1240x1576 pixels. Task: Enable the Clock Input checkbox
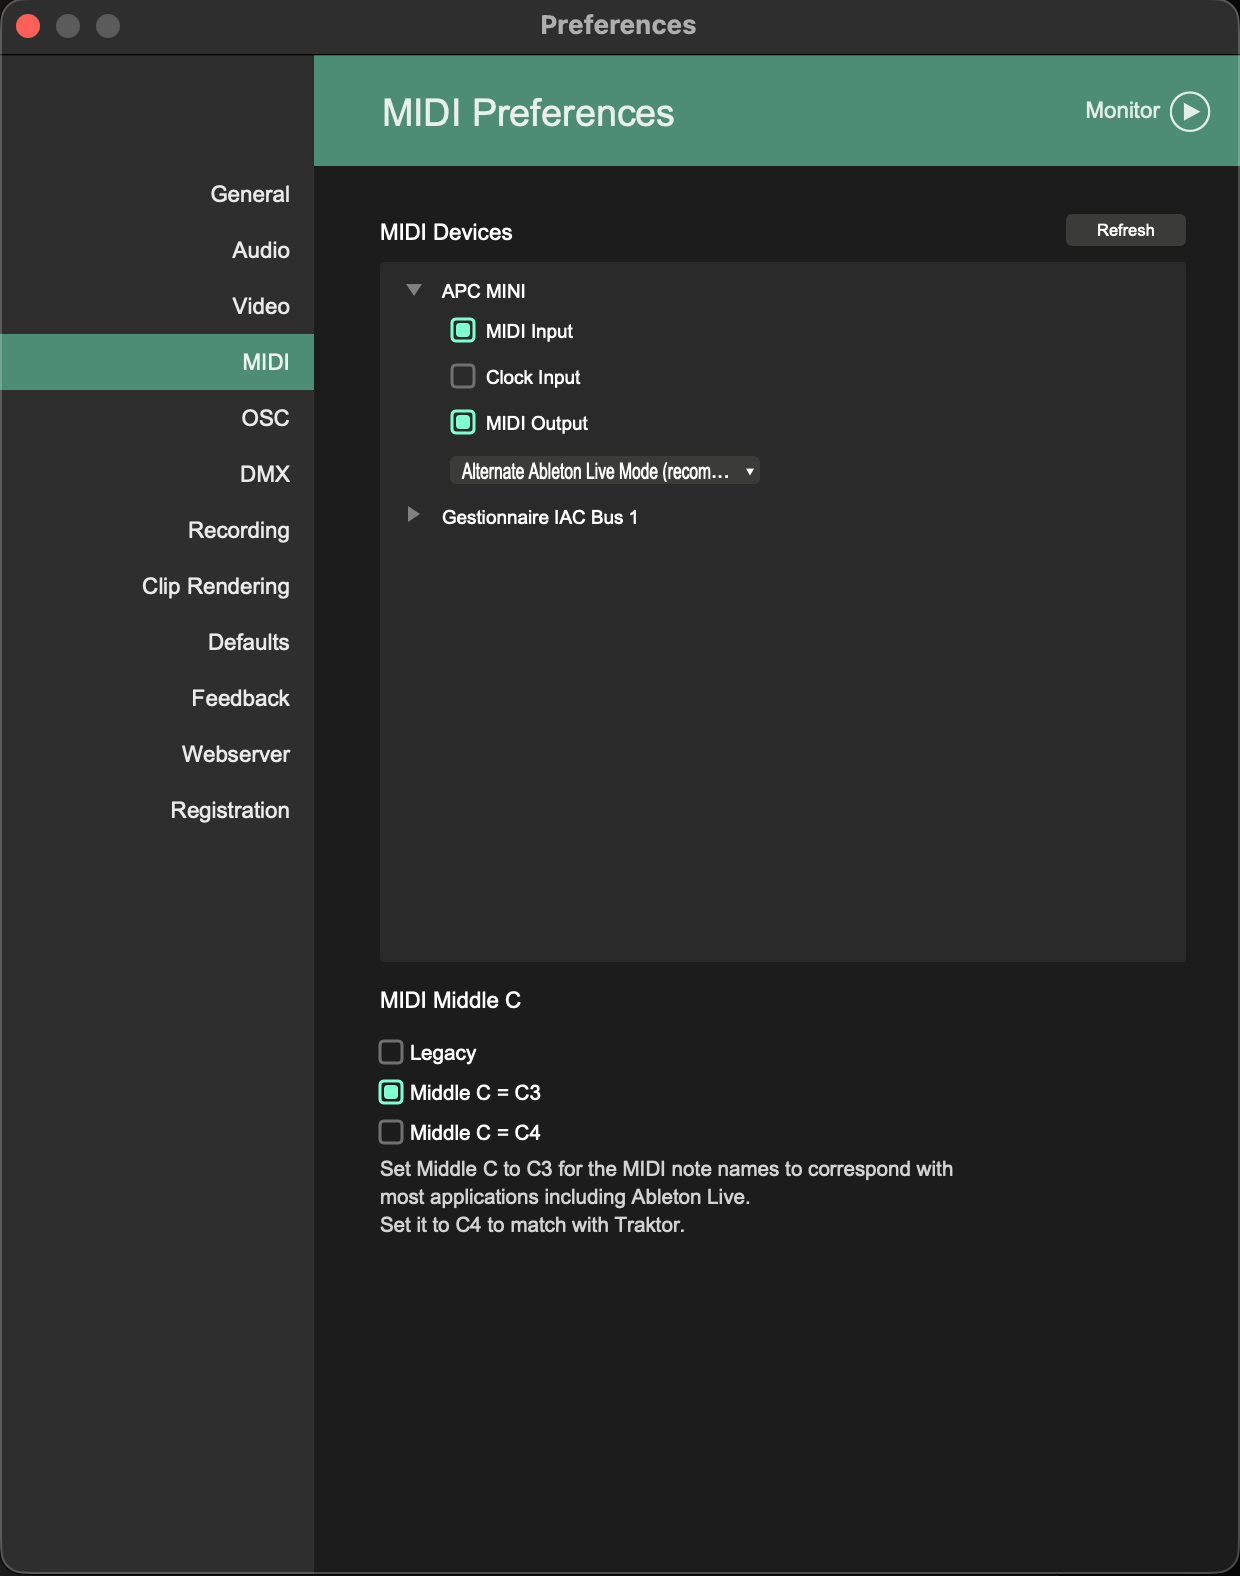(463, 376)
